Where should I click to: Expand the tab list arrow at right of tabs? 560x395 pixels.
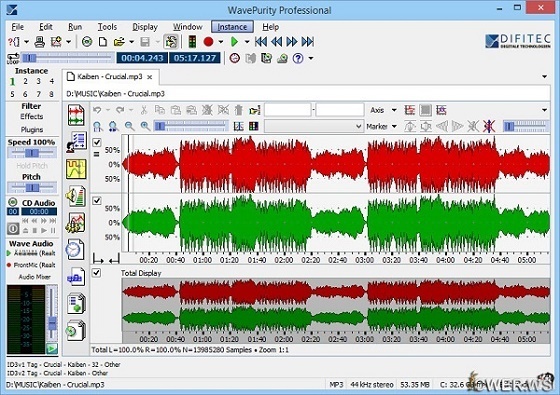tap(544, 76)
